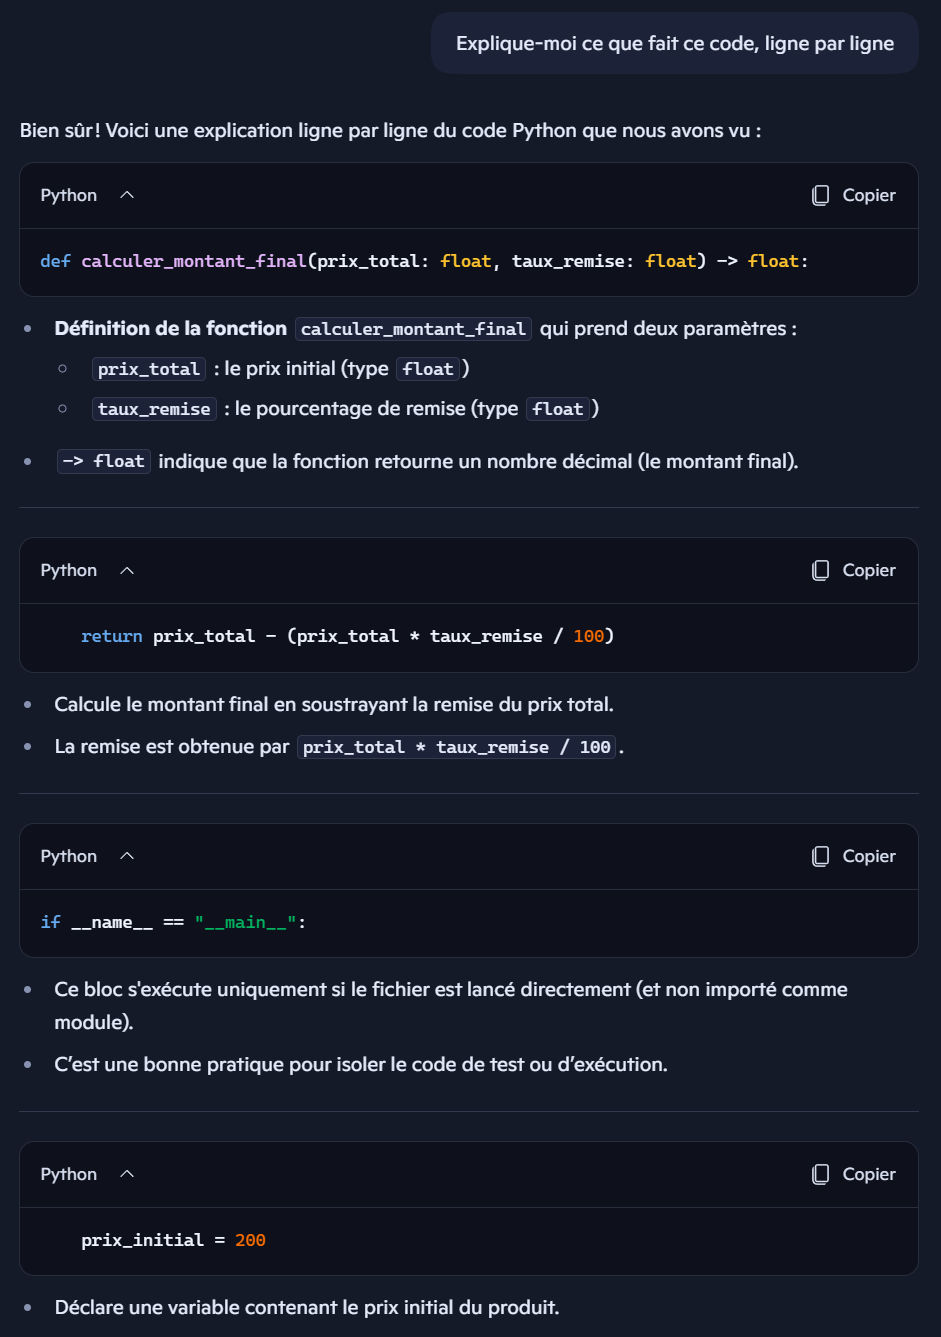
Task: Click inline code "prix_total * taux_remise / 100" in the bullet
Action: point(457,747)
